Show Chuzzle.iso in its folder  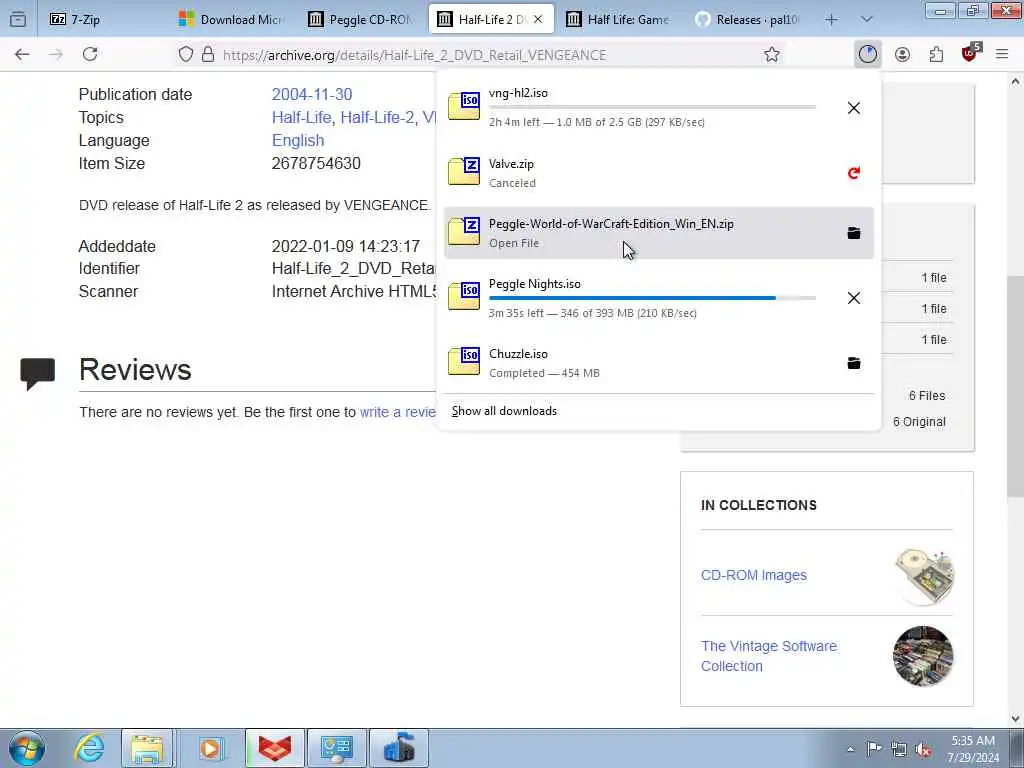tap(854, 363)
